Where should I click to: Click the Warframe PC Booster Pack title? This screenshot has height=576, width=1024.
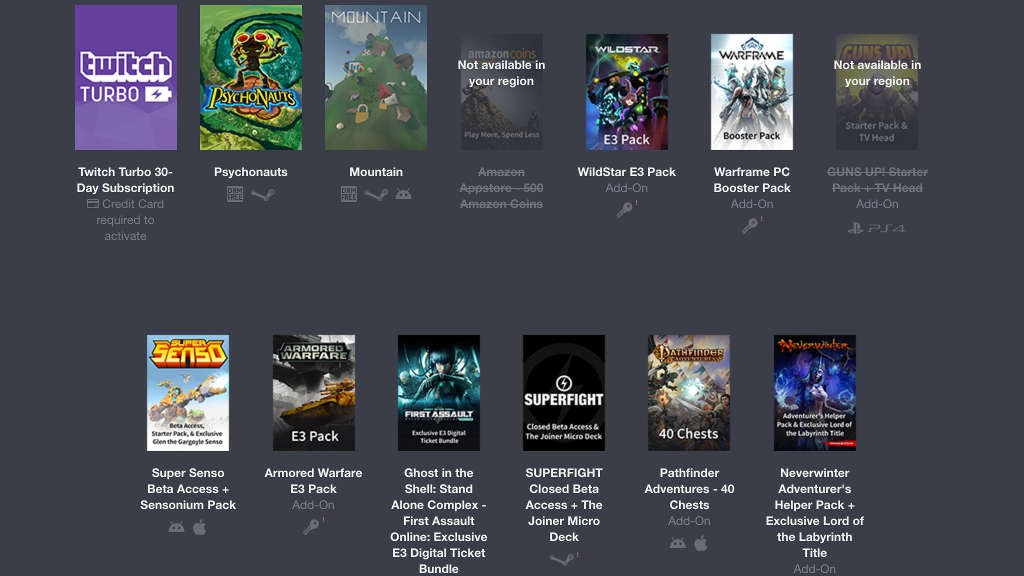coord(752,180)
